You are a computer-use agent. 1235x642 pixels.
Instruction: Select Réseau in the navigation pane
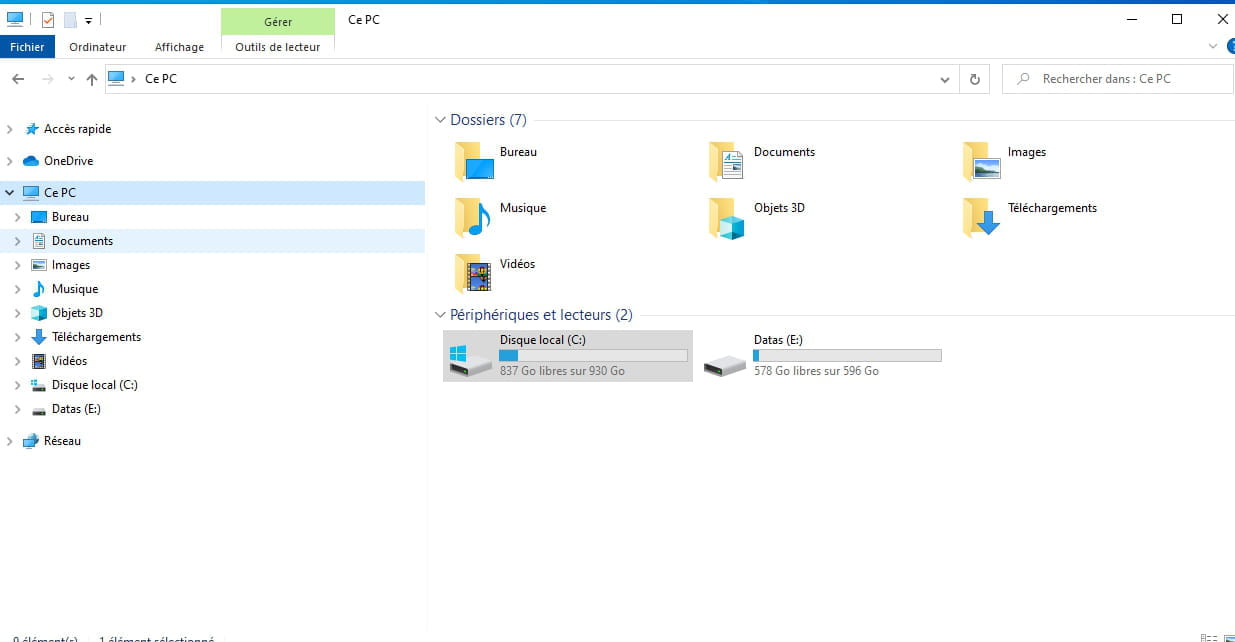62,441
